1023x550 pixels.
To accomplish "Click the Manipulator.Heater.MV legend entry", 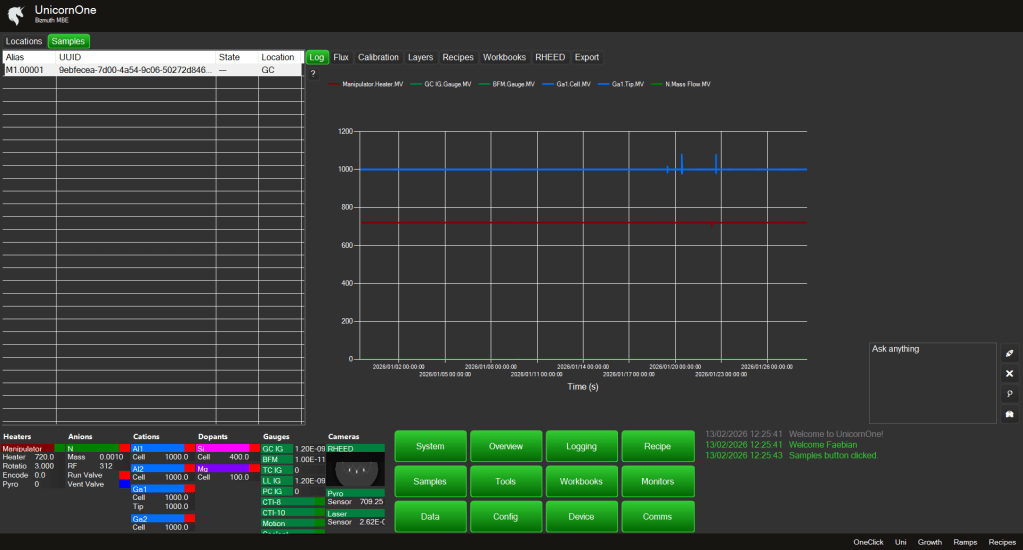I will pyautogui.click(x=366, y=84).
